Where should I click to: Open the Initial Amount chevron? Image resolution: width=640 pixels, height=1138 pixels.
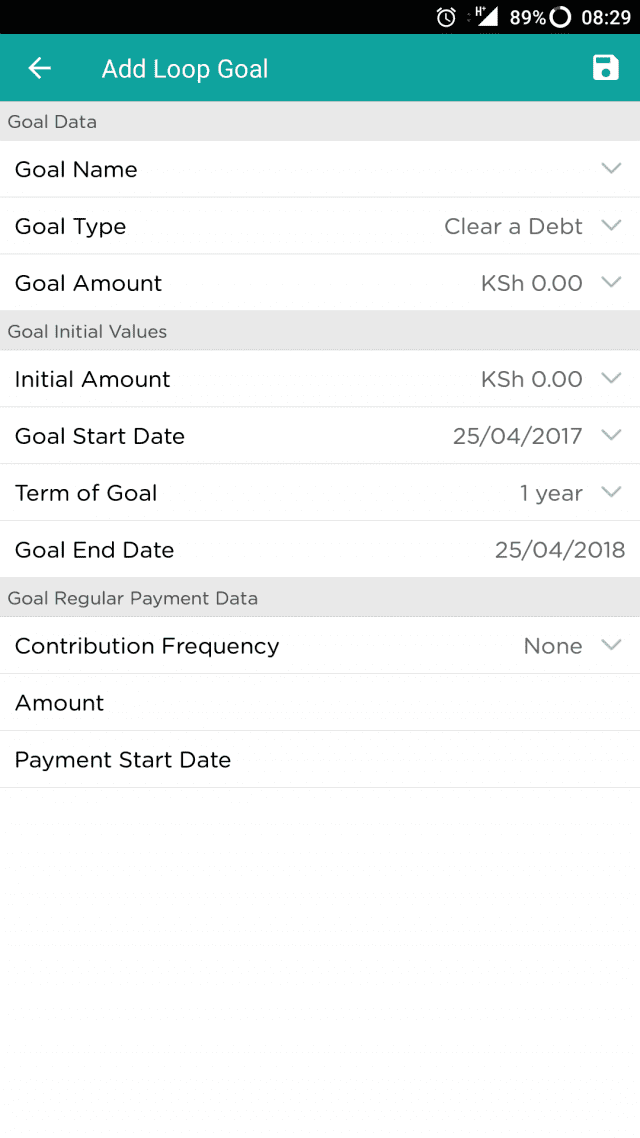coord(611,377)
